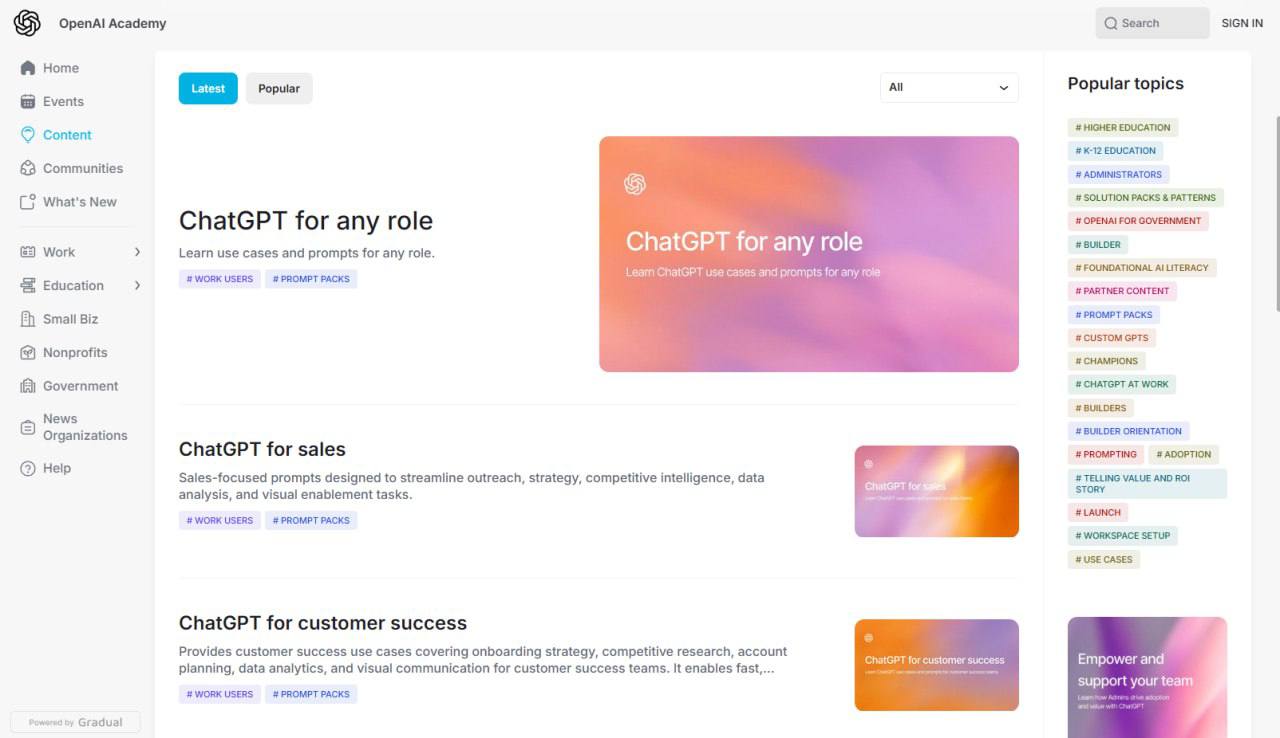The width and height of the screenshot is (1280, 738).
Task: Open the ChatGPT for any role thumbnail
Action: click(x=808, y=254)
